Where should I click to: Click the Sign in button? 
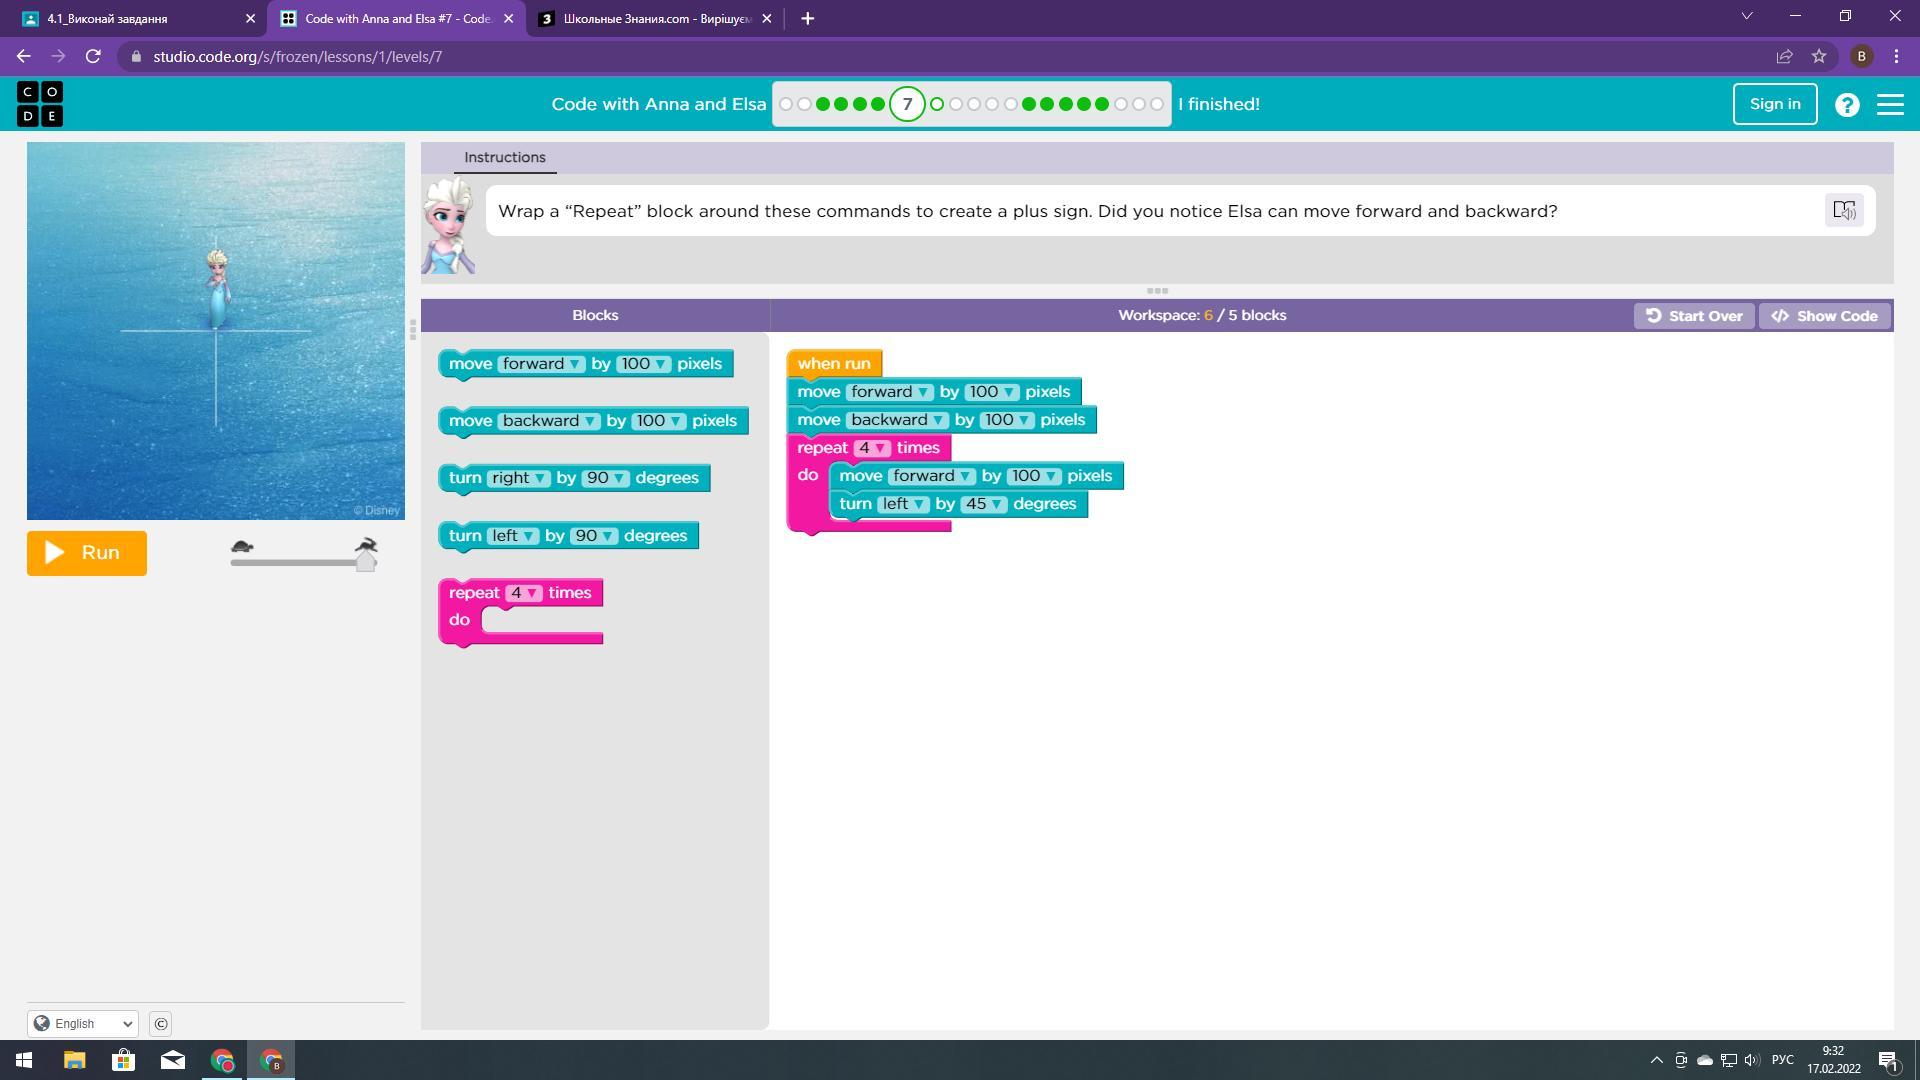(1774, 104)
